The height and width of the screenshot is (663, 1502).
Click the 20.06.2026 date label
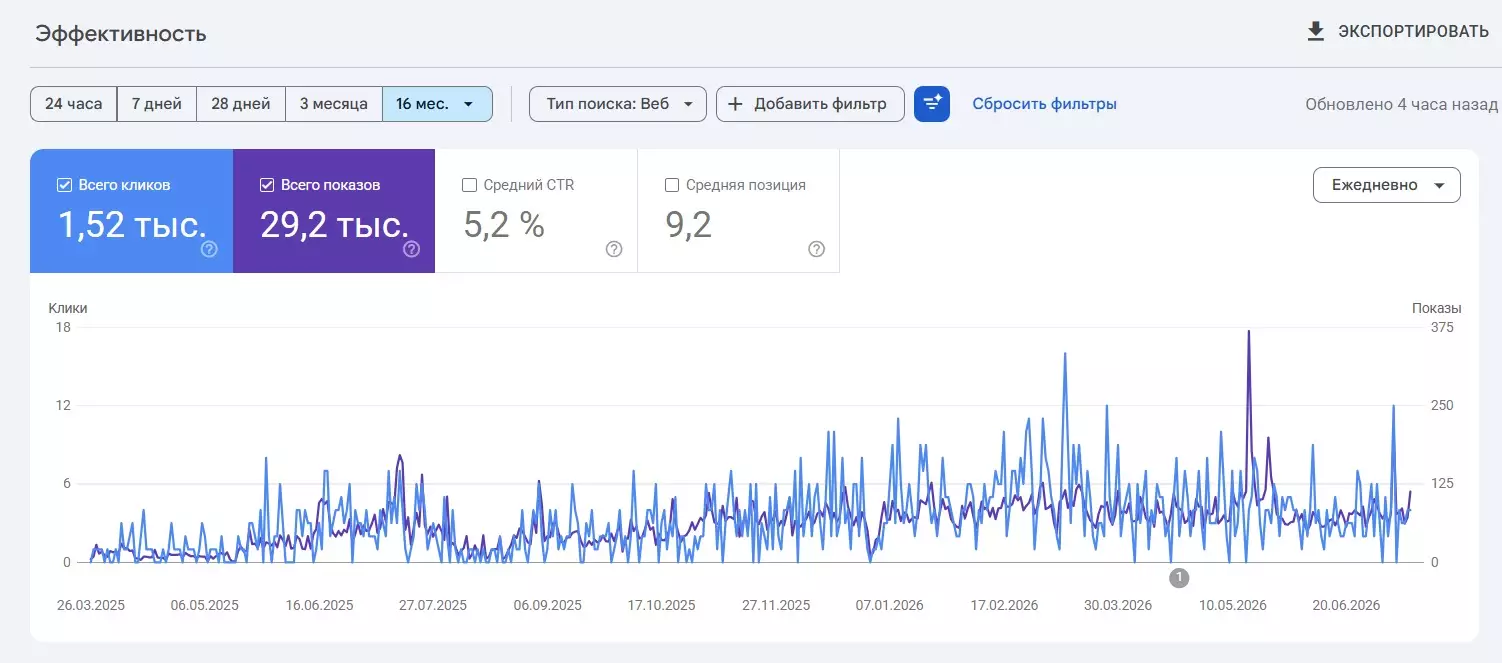click(1346, 606)
